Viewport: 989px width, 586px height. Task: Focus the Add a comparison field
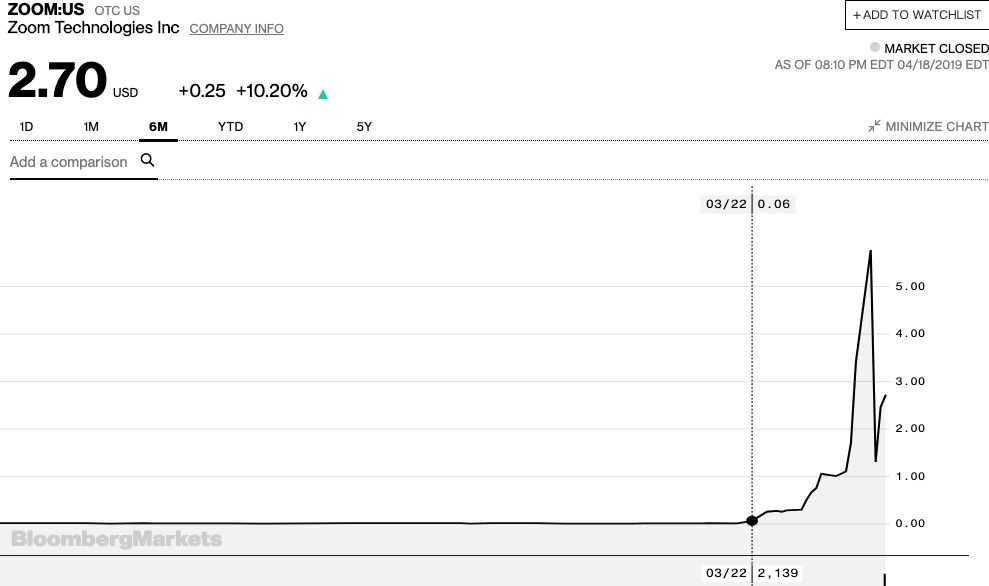(69, 162)
